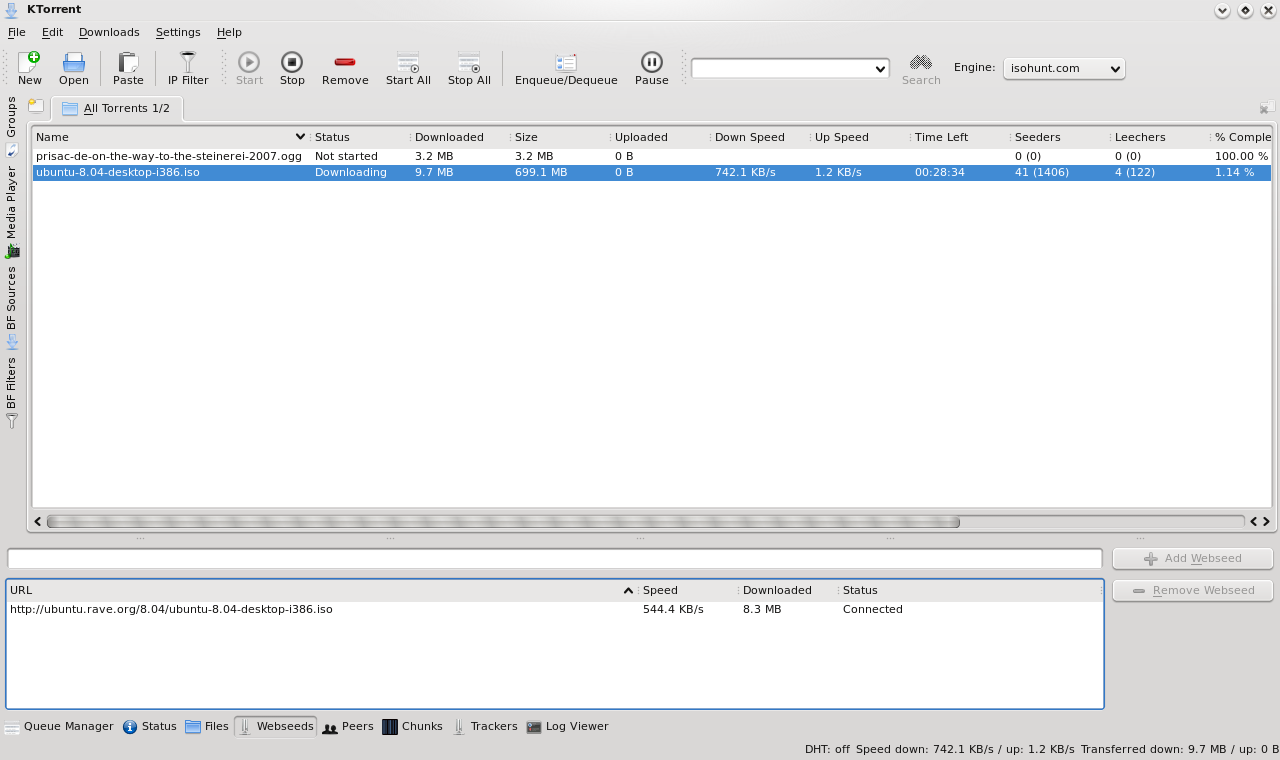
Task: Click the webseed 544.4 KB/s speed value
Action: coord(673,609)
